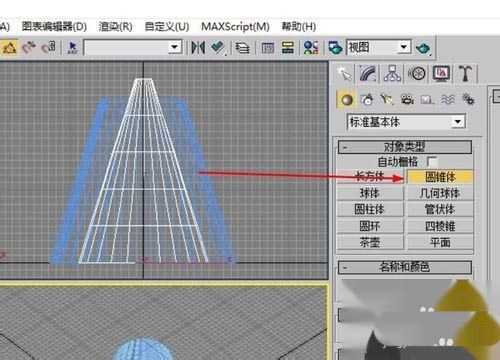Toggle the Angle Snap tool
This screenshot has height=360, width=500.
tap(9, 48)
